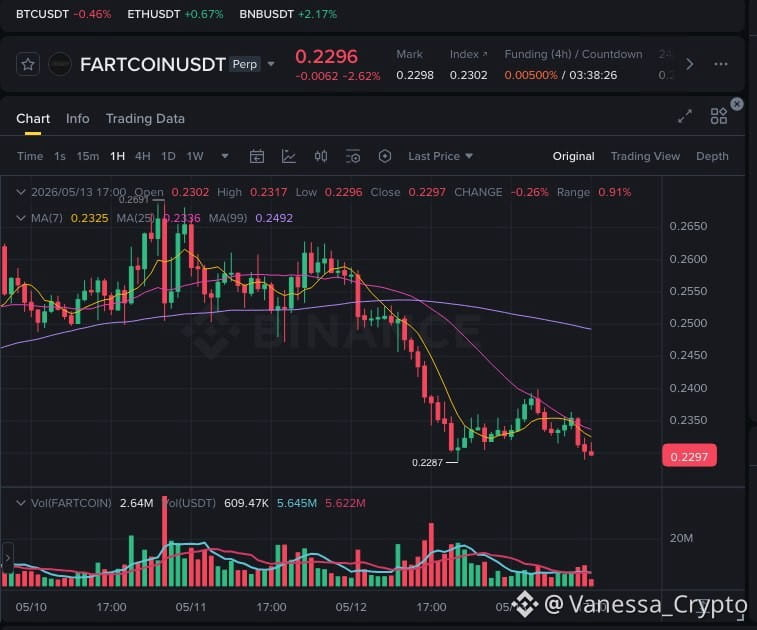Viewport: 757px width, 630px height.
Task: Click the MA(7) 0.2325 legend value
Action: pos(89,218)
